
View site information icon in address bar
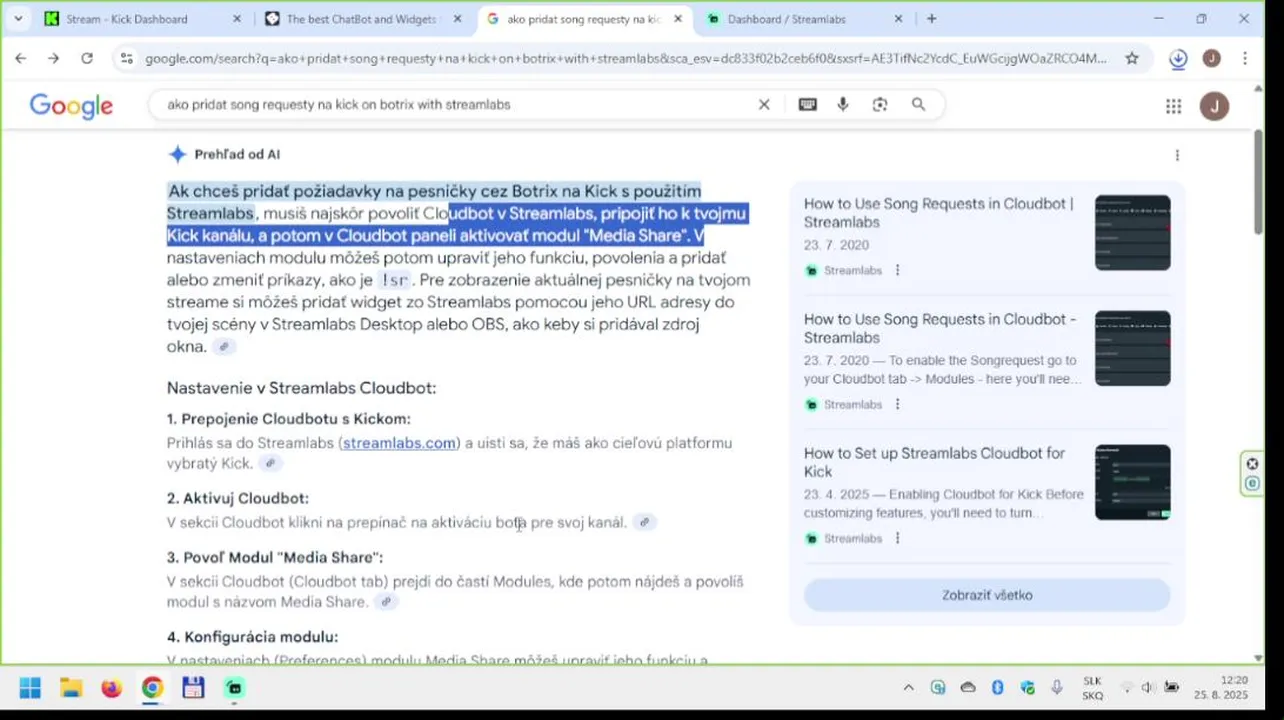125,58
